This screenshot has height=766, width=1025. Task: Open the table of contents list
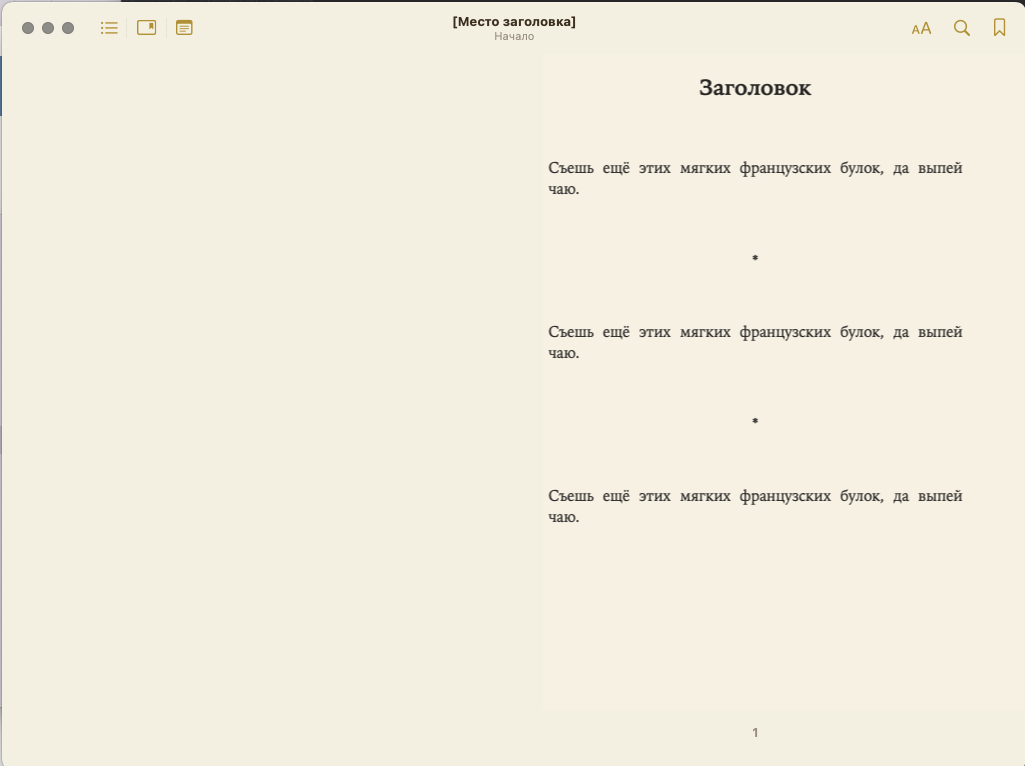click(x=109, y=28)
